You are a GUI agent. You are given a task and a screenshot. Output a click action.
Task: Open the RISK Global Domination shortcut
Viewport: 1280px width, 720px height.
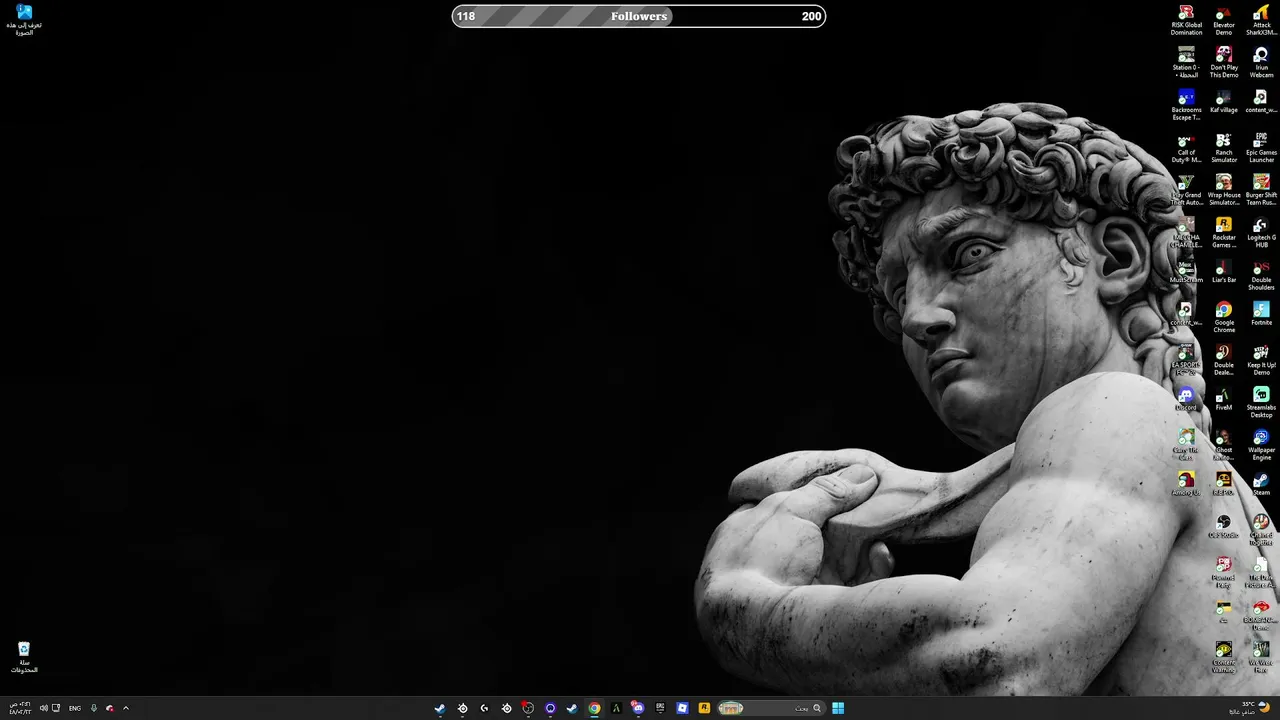1186,20
